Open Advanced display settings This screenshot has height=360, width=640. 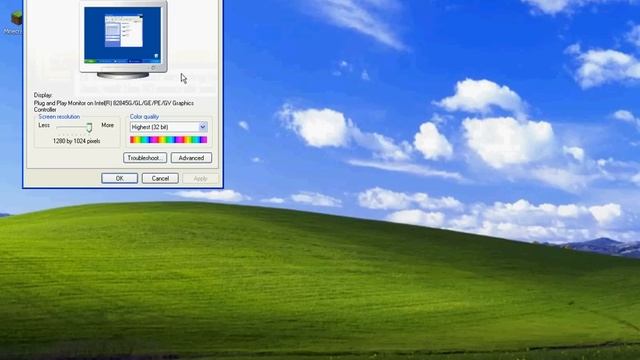point(191,158)
